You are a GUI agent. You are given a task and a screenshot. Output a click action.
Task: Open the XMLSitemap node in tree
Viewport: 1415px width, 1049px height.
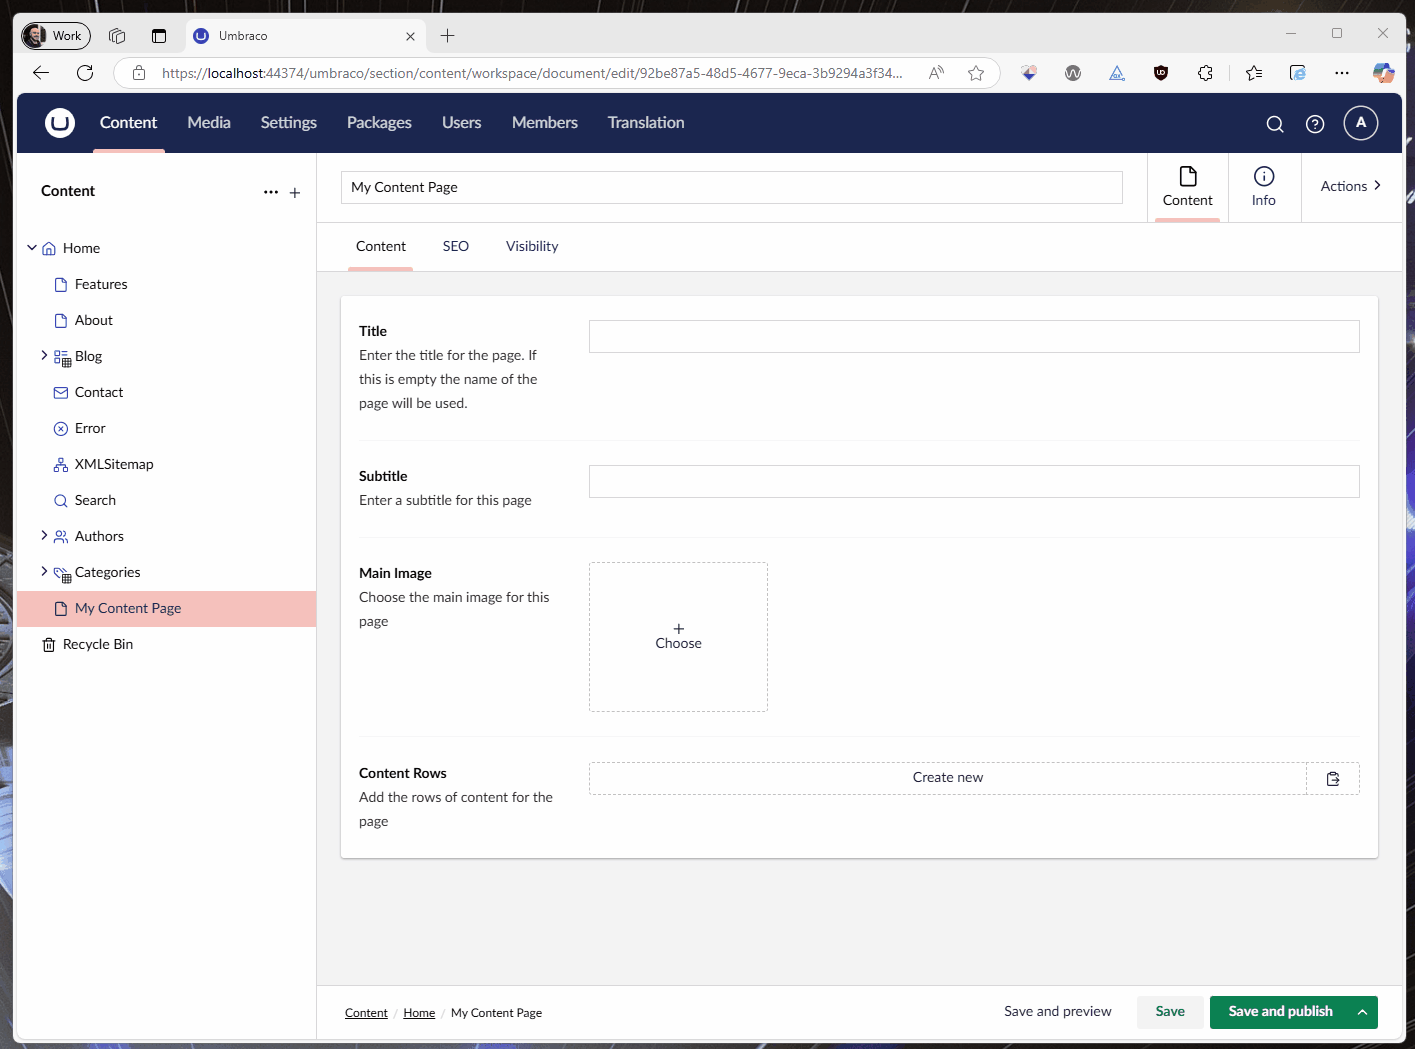[x=114, y=464]
